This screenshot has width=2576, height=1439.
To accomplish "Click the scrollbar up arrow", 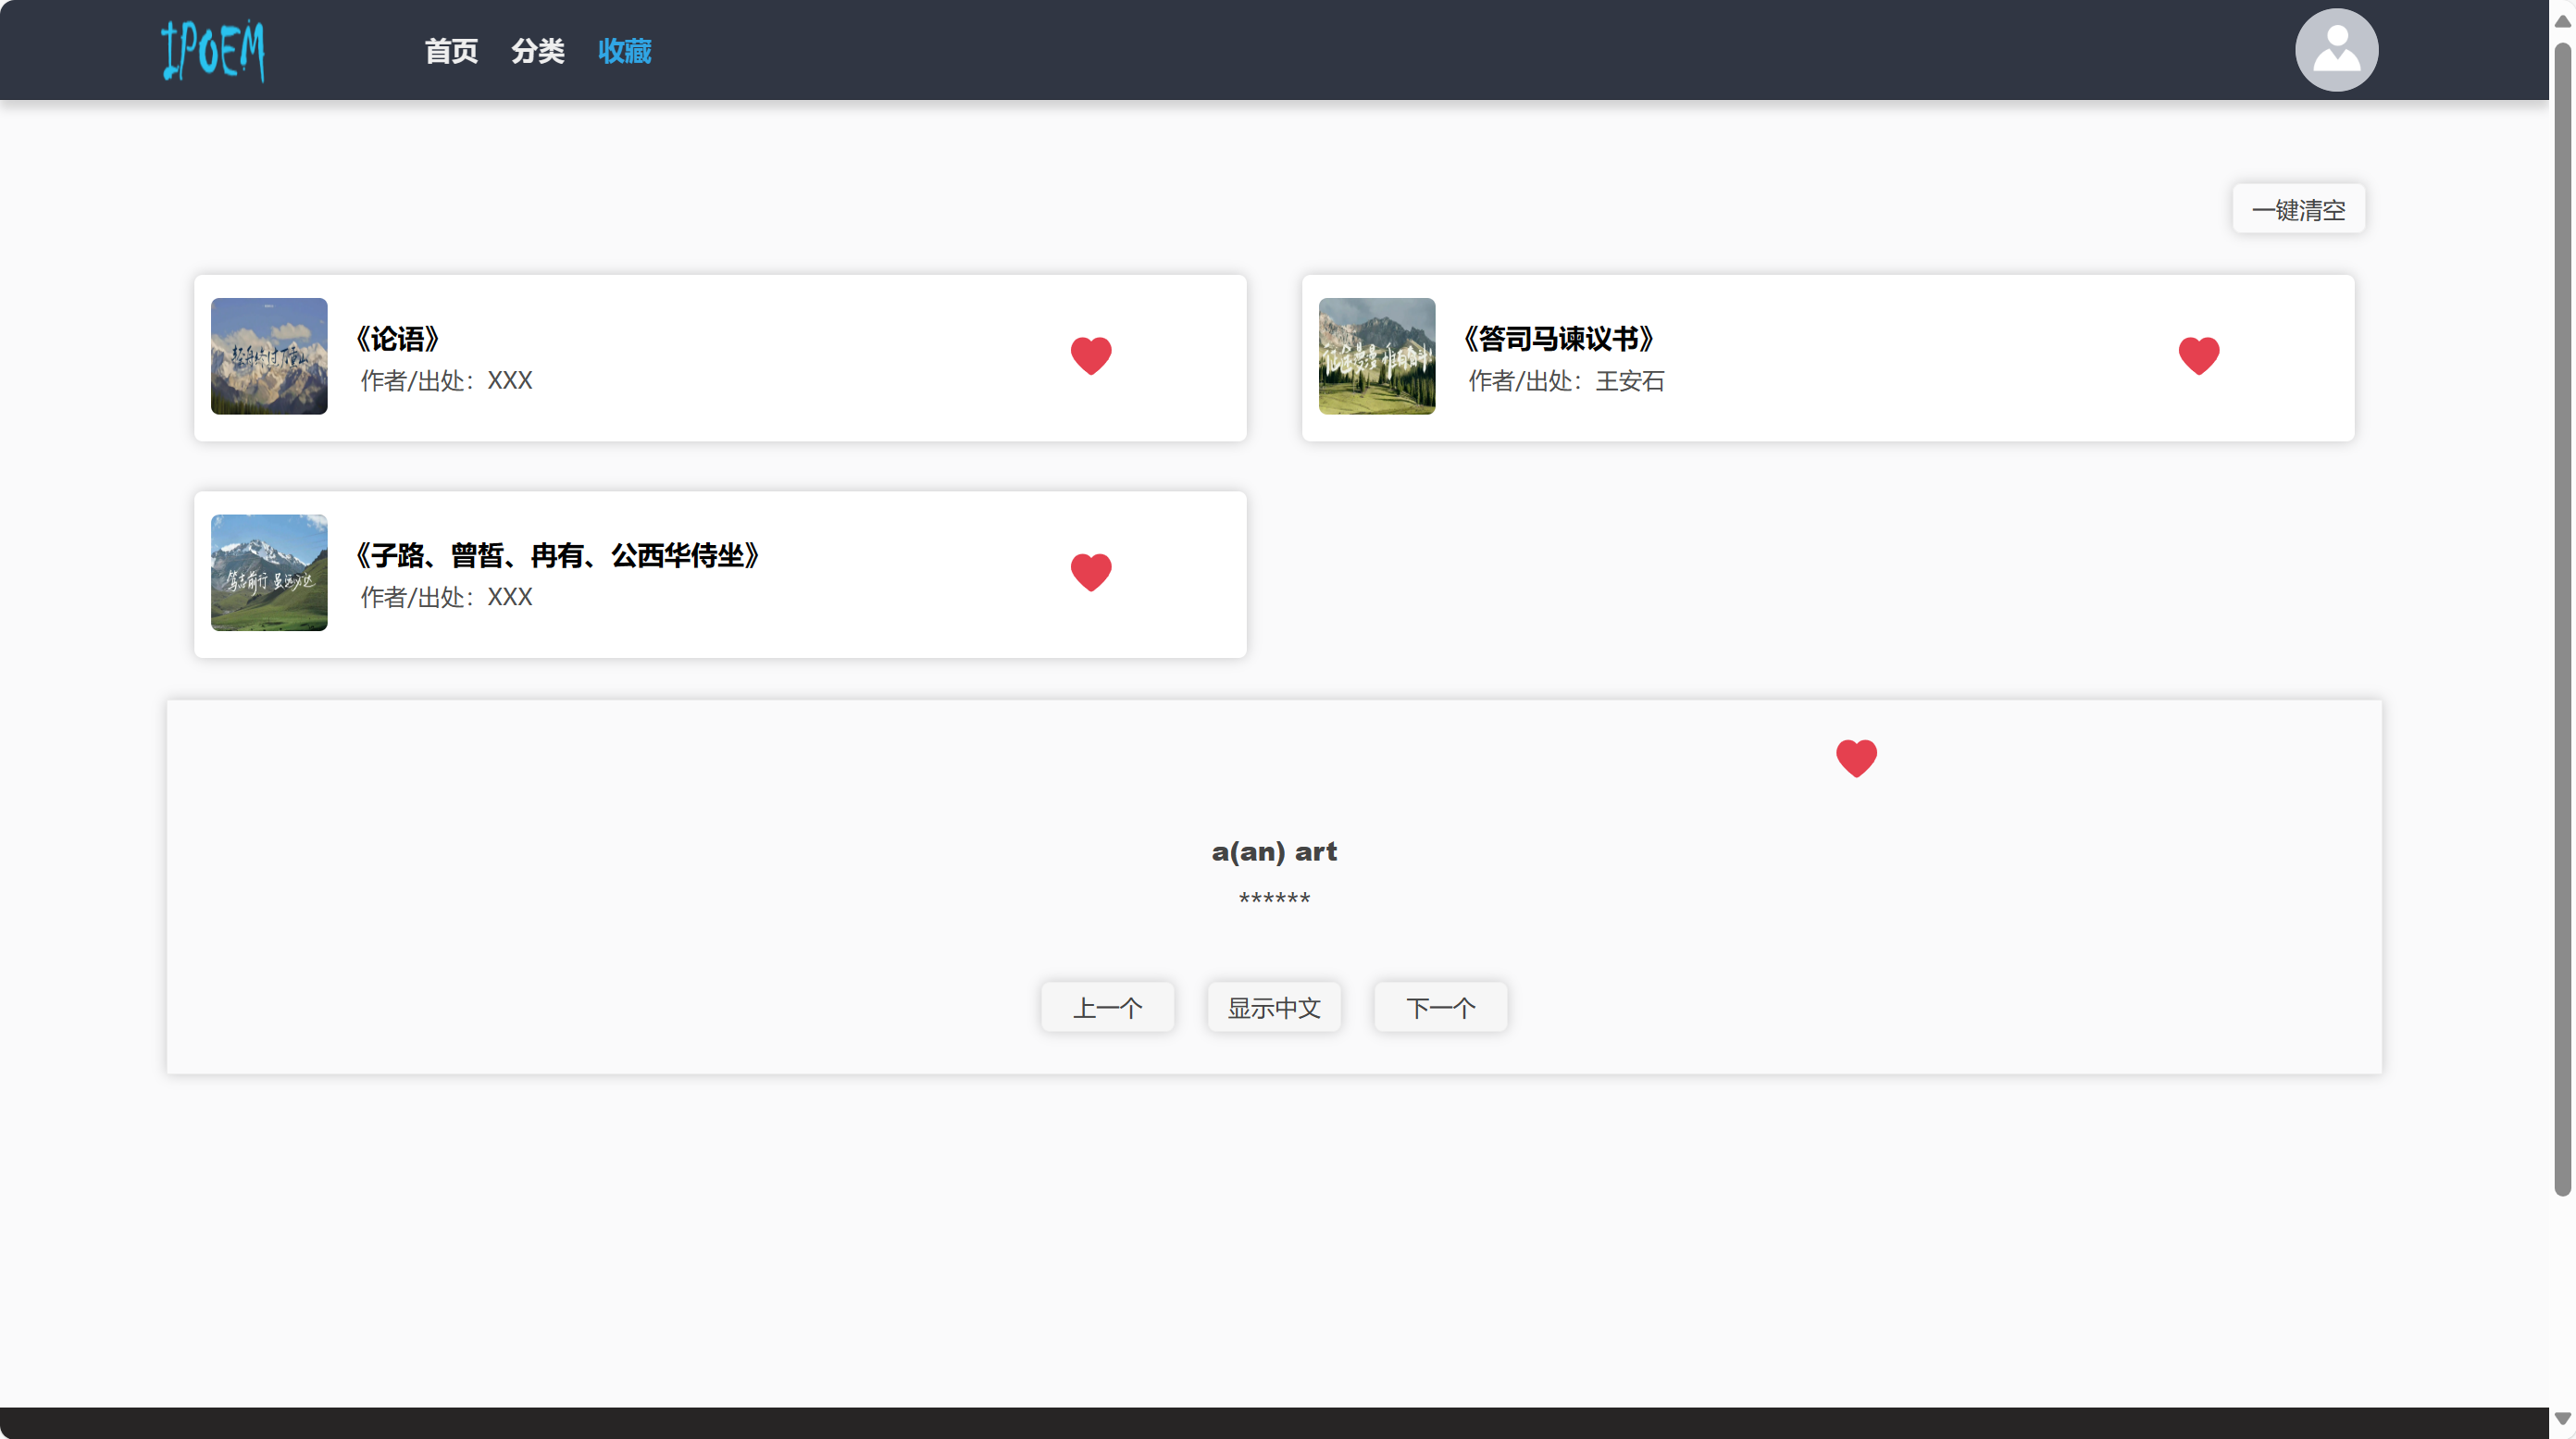I will pyautogui.click(x=2562, y=20).
